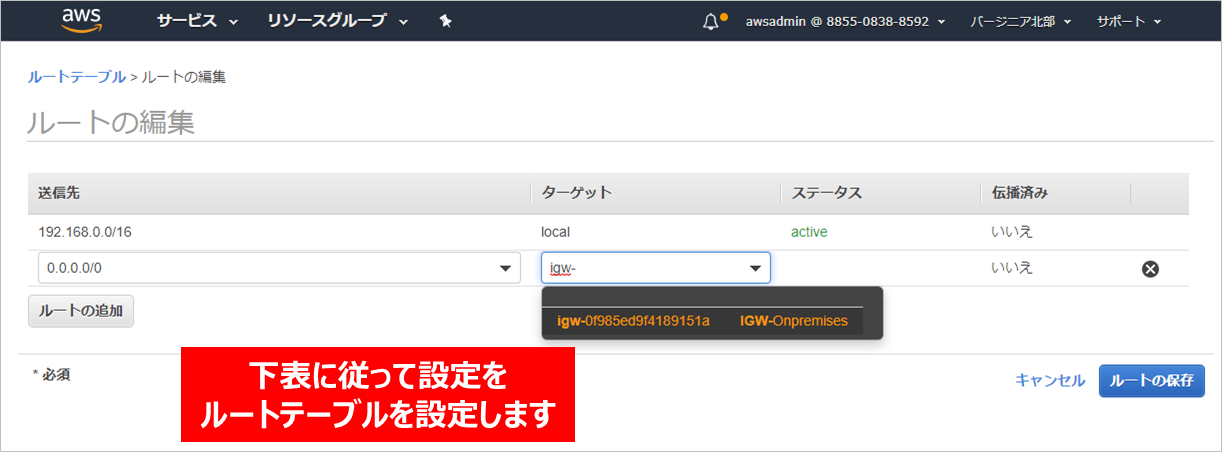Click the destination field dropdown arrow
The width and height of the screenshot is (1222, 452).
(x=503, y=268)
